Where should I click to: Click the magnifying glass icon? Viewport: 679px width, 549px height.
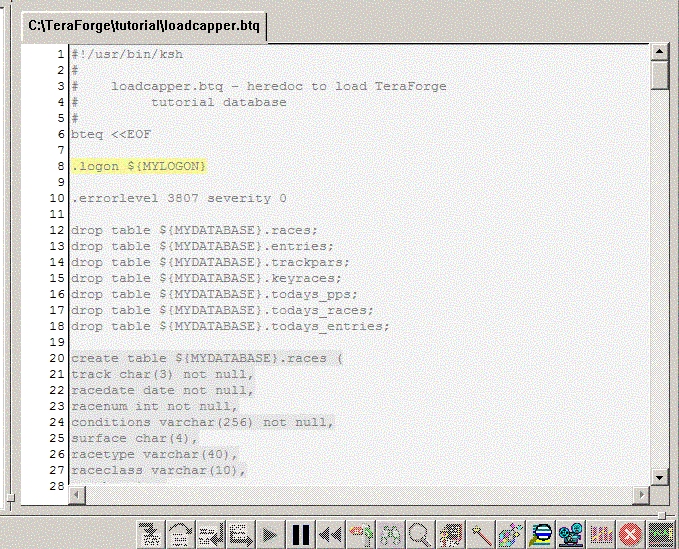420,535
